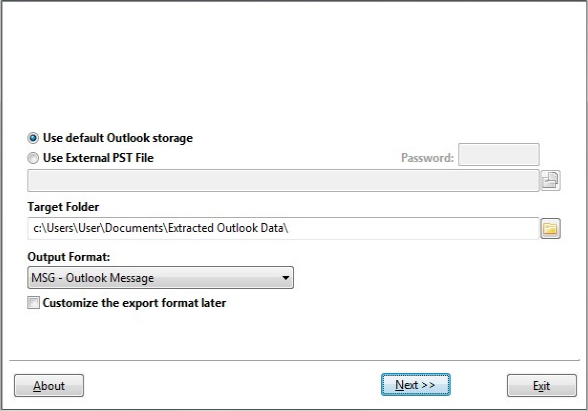Open the Target Folder browse folder icon
The height and width of the screenshot is (411, 588).
[550, 228]
